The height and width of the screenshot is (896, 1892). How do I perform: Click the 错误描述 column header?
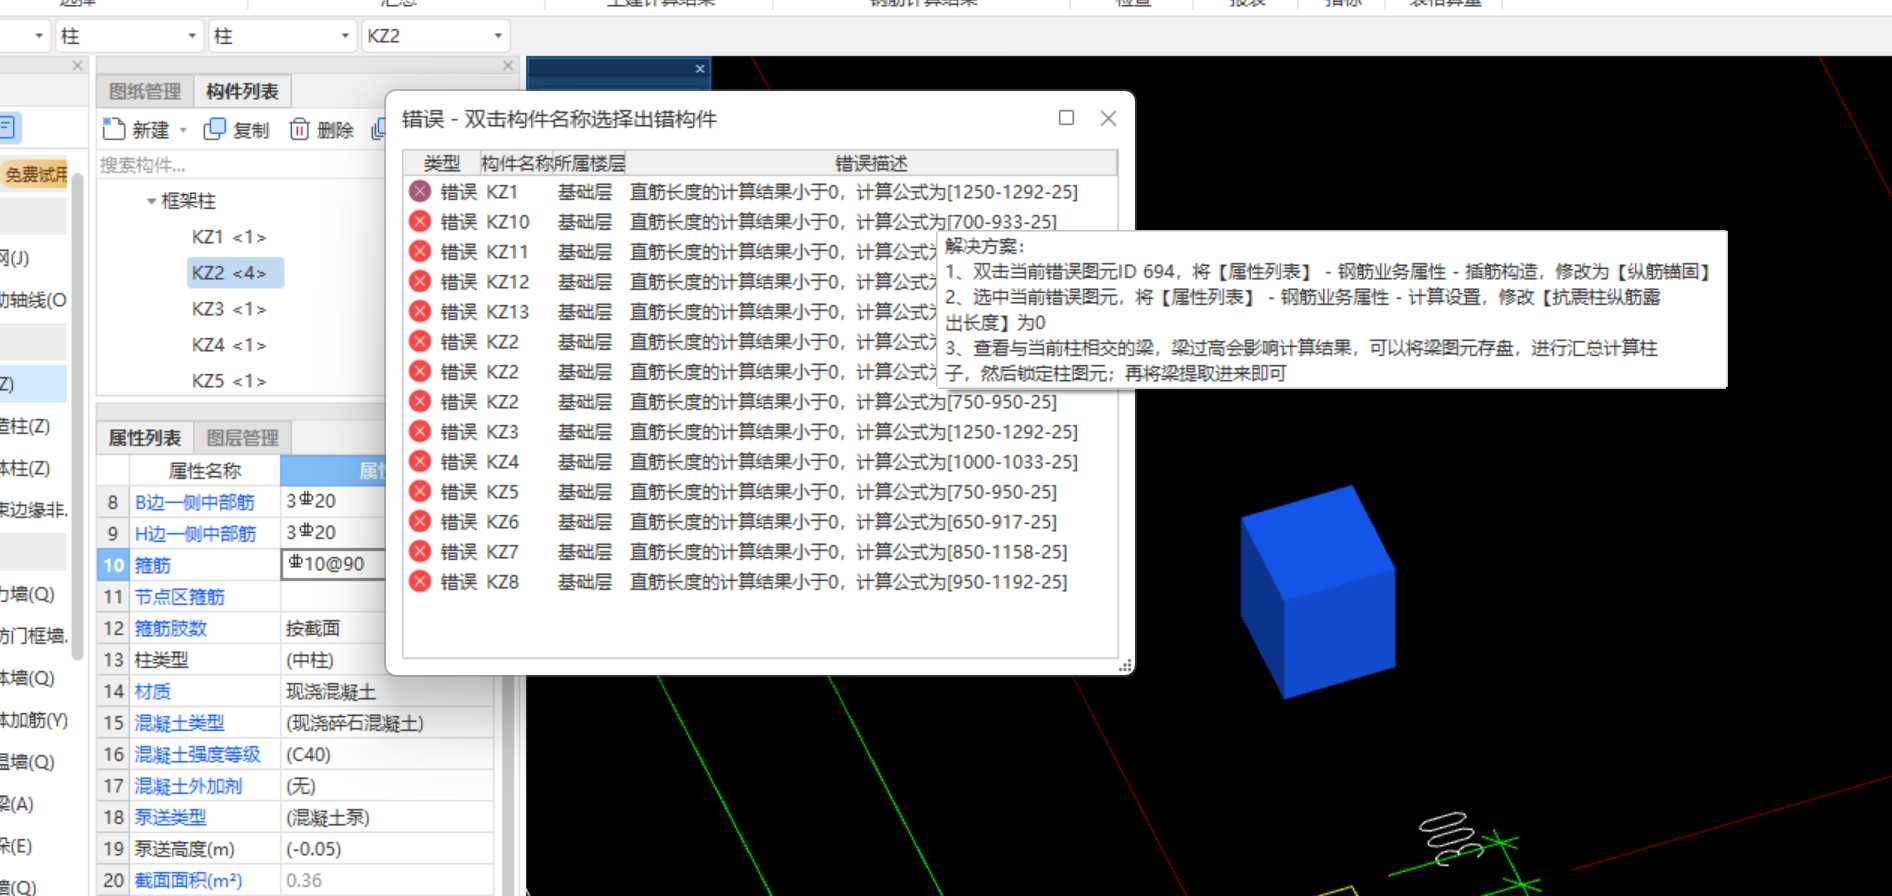click(871, 163)
